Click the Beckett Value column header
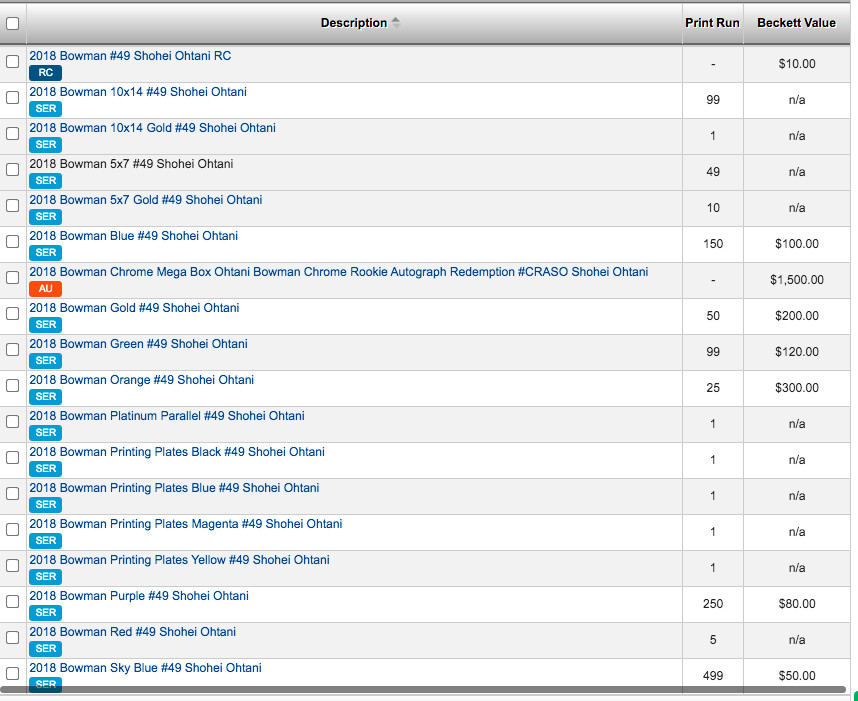The image size is (858, 701). click(796, 23)
